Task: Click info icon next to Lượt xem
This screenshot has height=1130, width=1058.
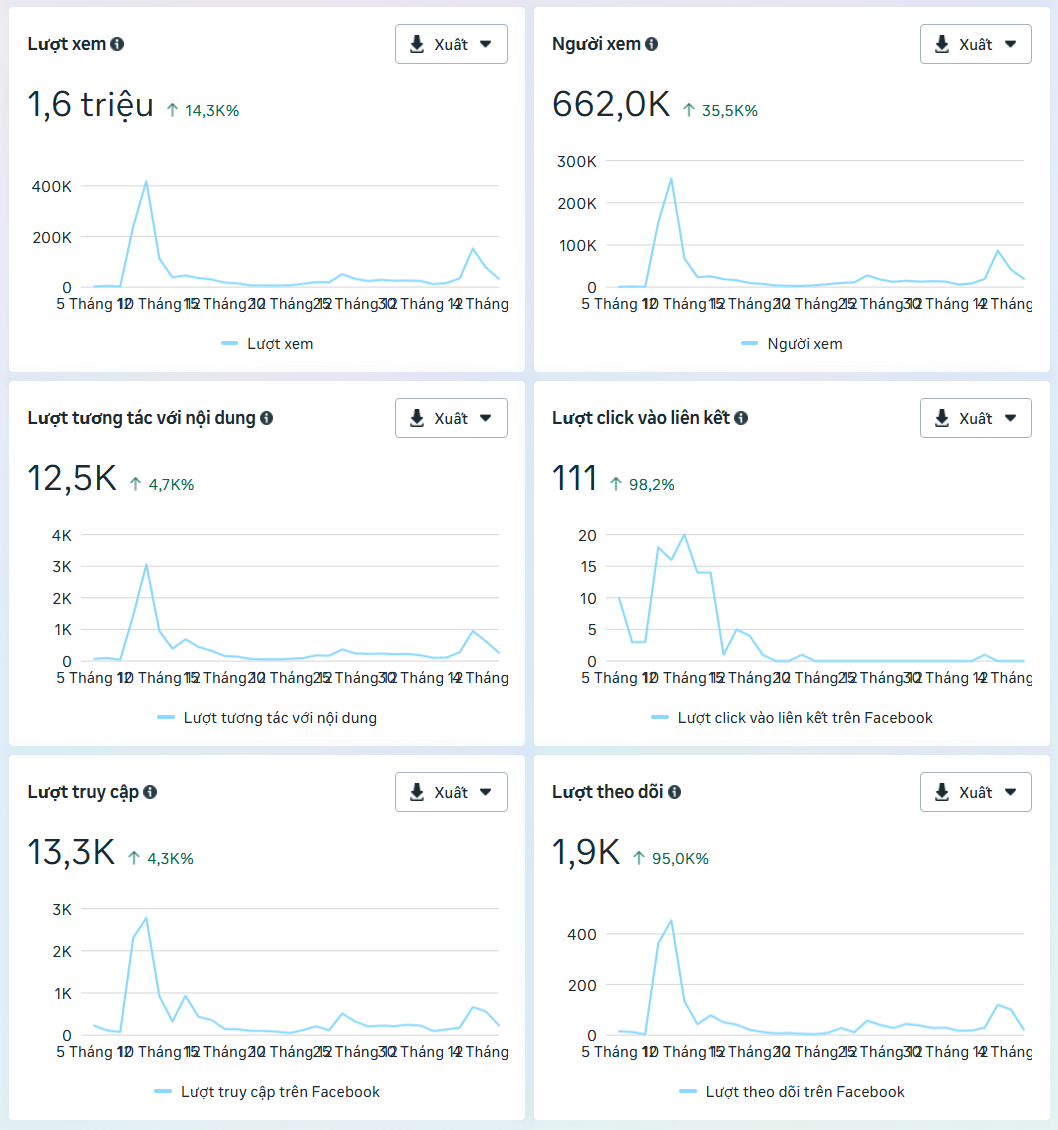Action: (x=117, y=44)
